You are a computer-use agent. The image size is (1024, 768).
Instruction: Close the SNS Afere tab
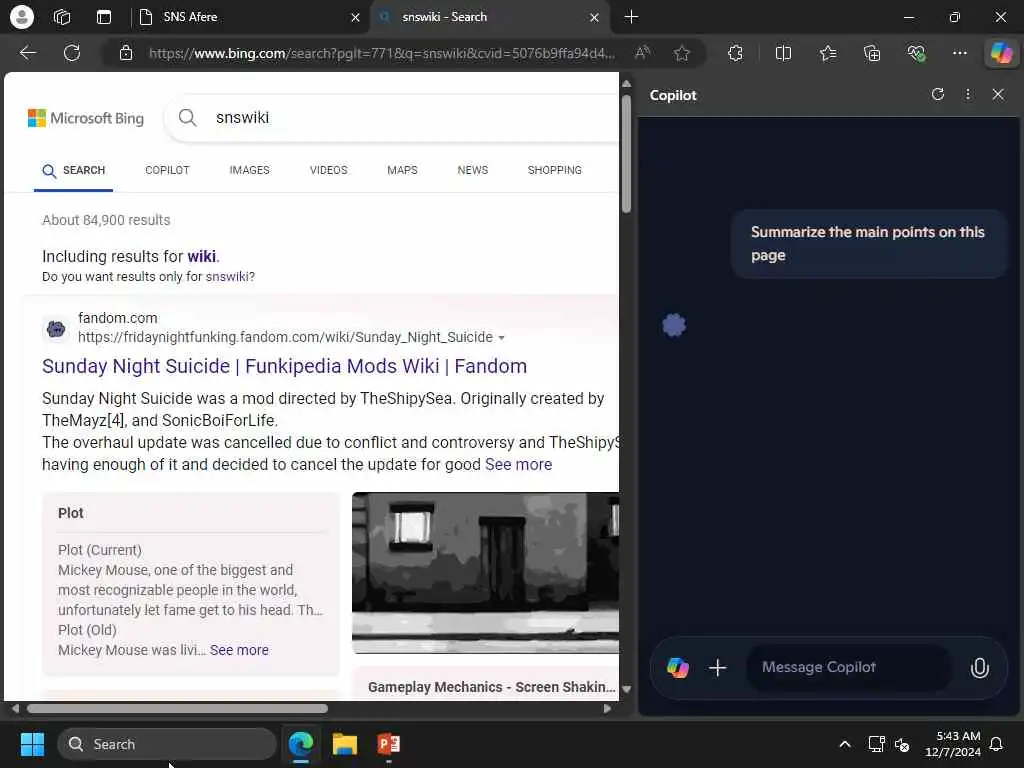click(x=355, y=18)
